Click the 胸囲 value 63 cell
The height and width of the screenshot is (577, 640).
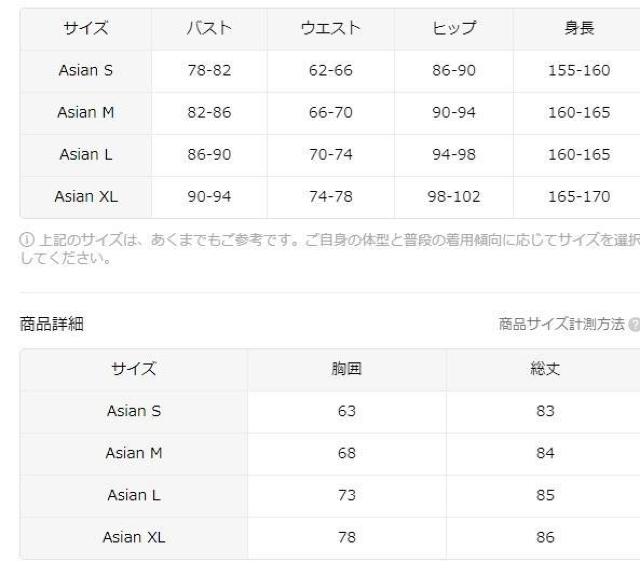click(x=346, y=411)
